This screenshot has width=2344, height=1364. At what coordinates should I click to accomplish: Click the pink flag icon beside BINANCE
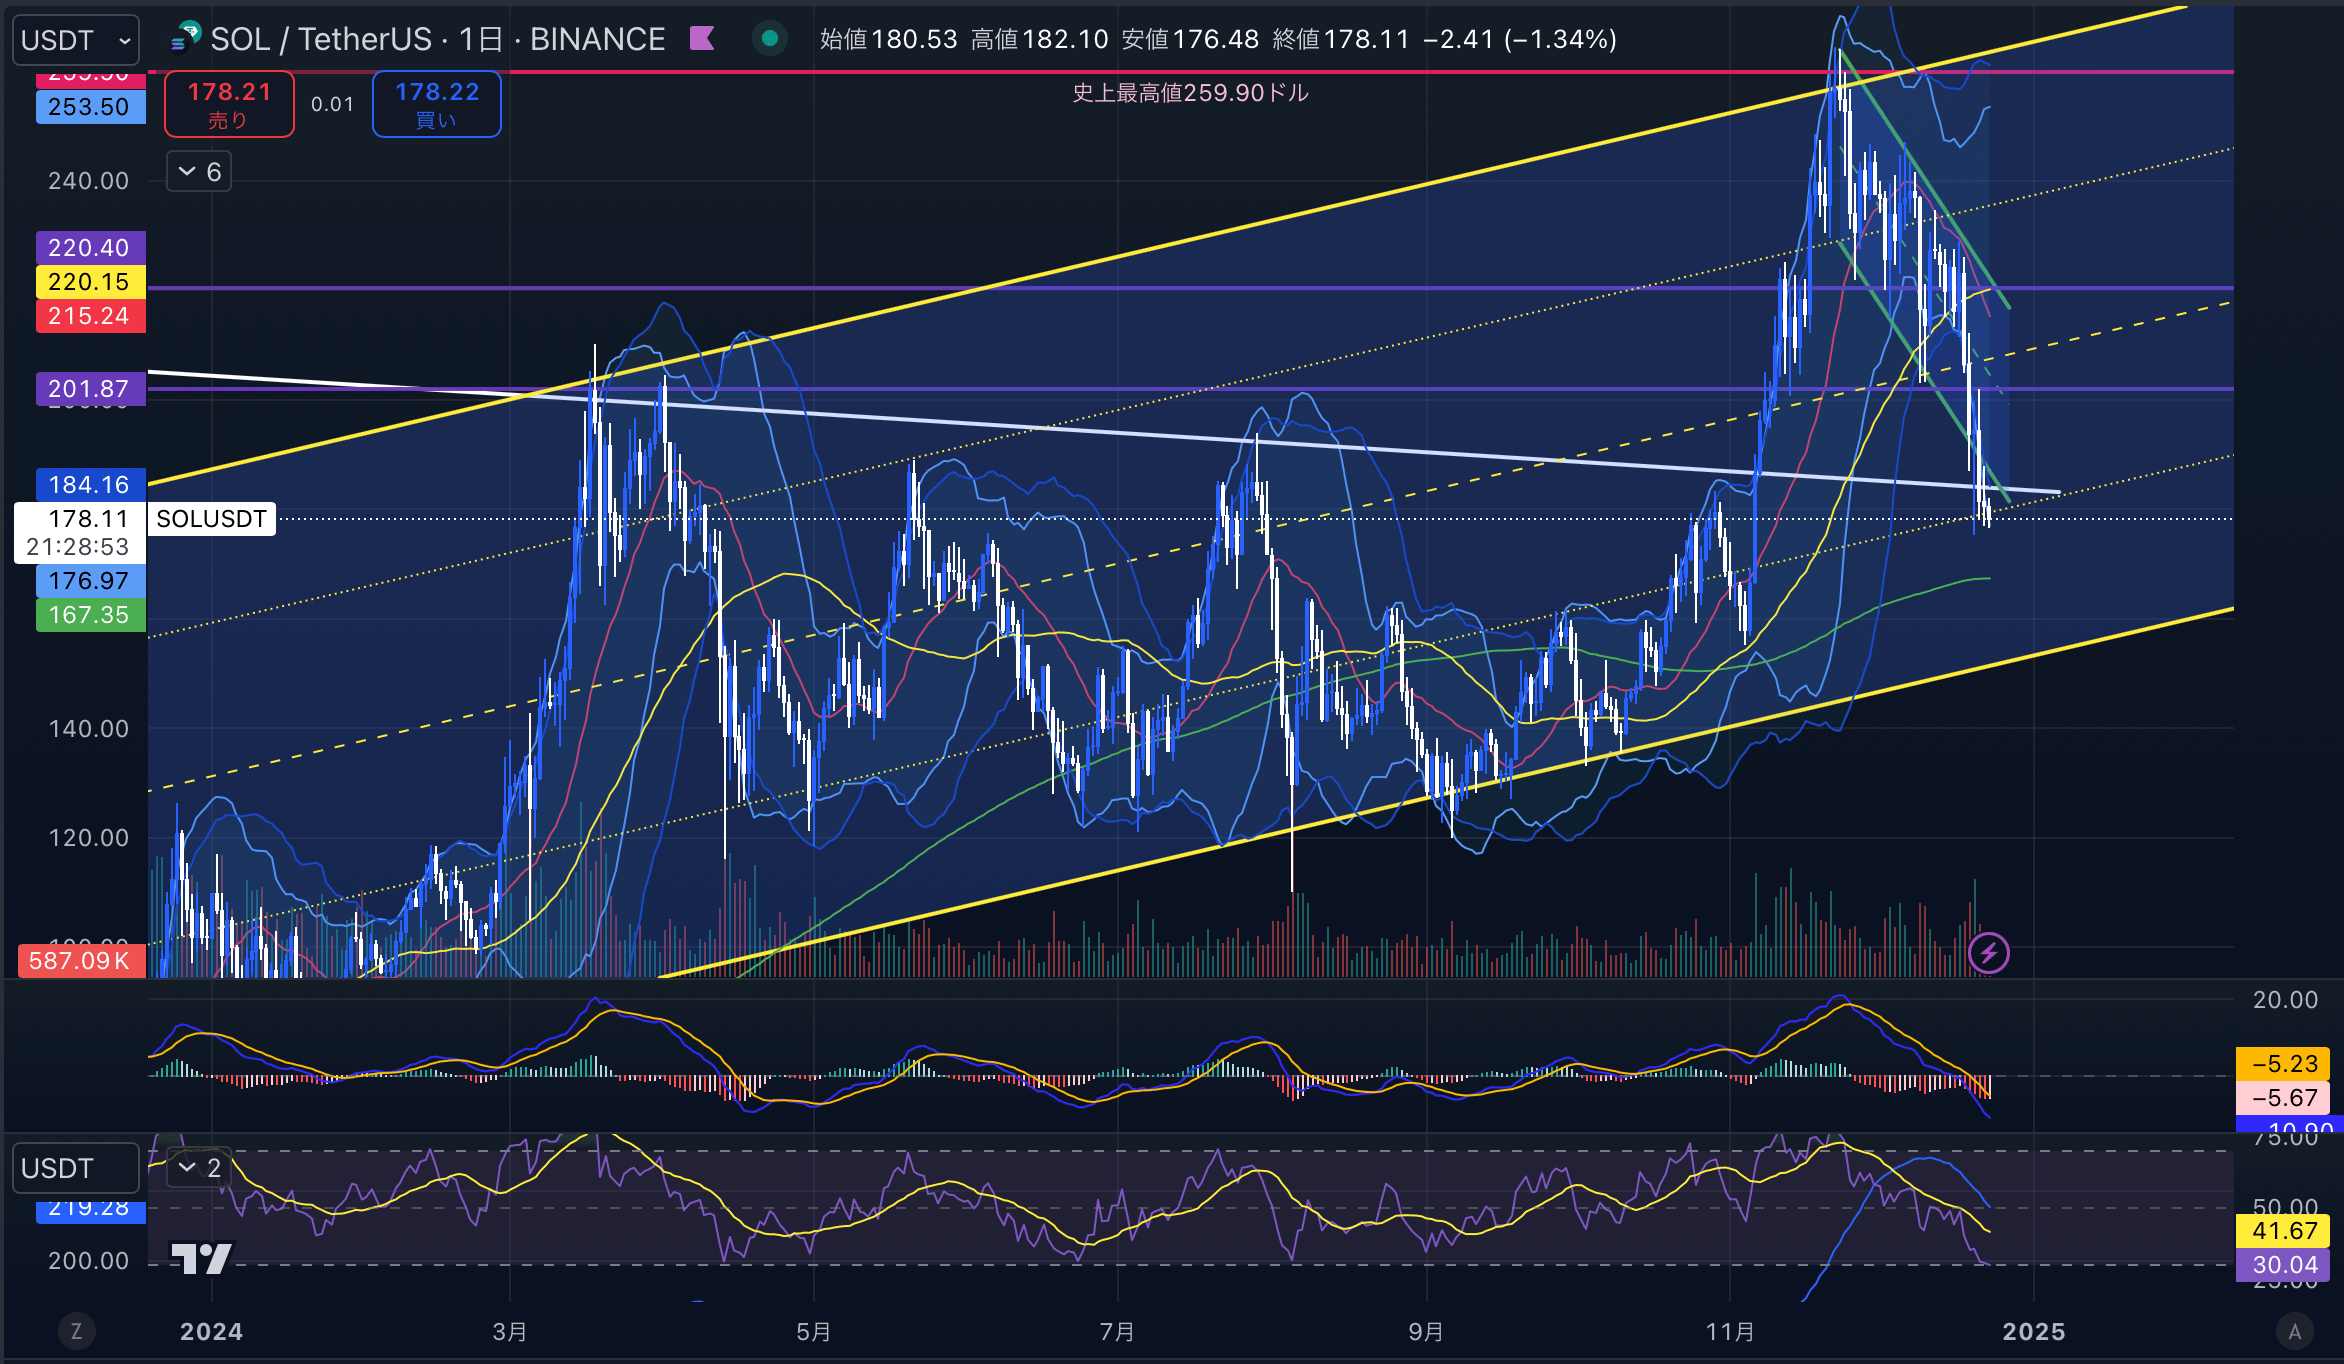click(x=702, y=39)
